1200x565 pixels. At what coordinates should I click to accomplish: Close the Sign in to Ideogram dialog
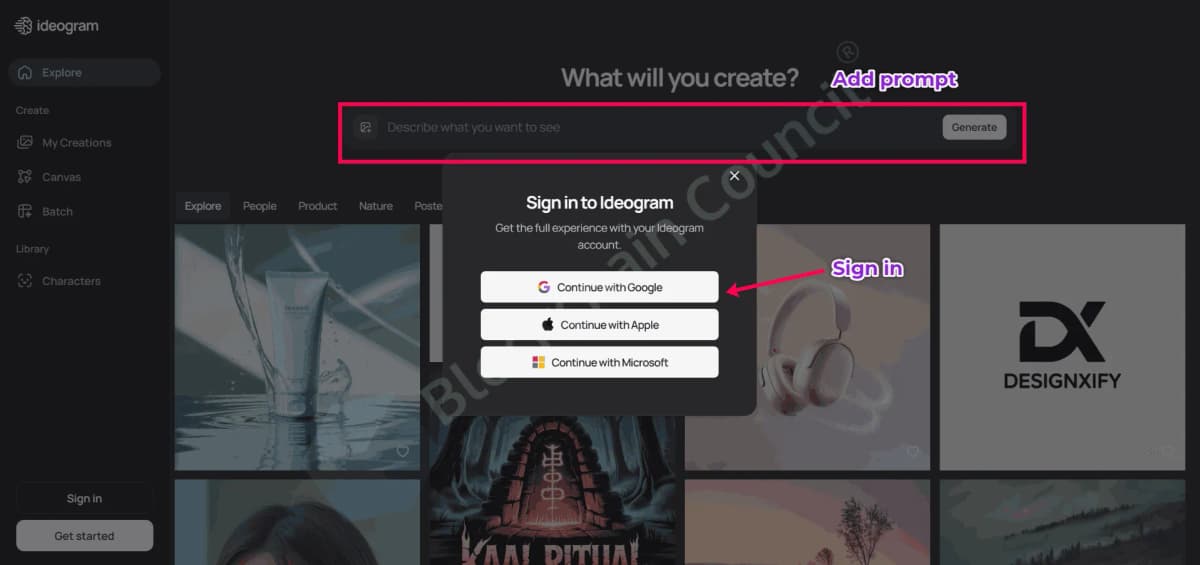pos(734,176)
